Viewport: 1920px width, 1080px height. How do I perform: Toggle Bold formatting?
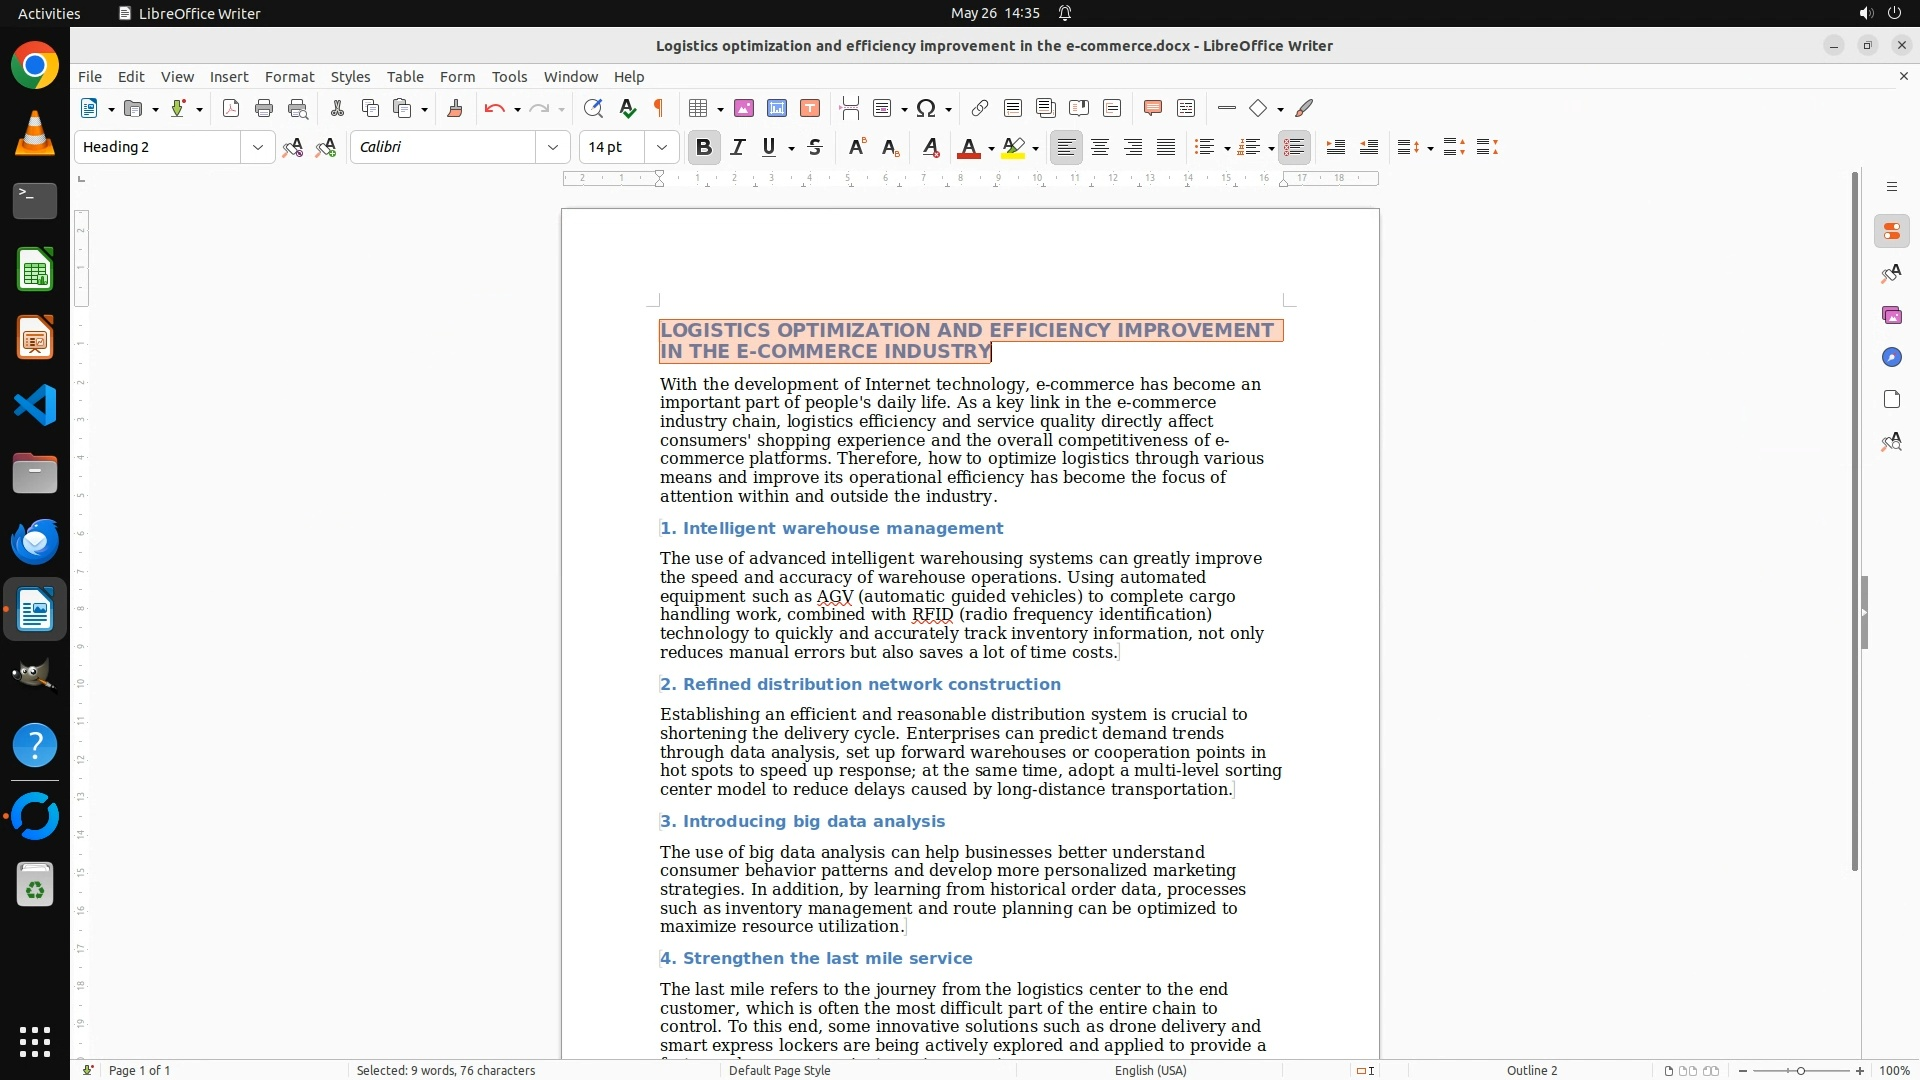(x=704, y=147)
